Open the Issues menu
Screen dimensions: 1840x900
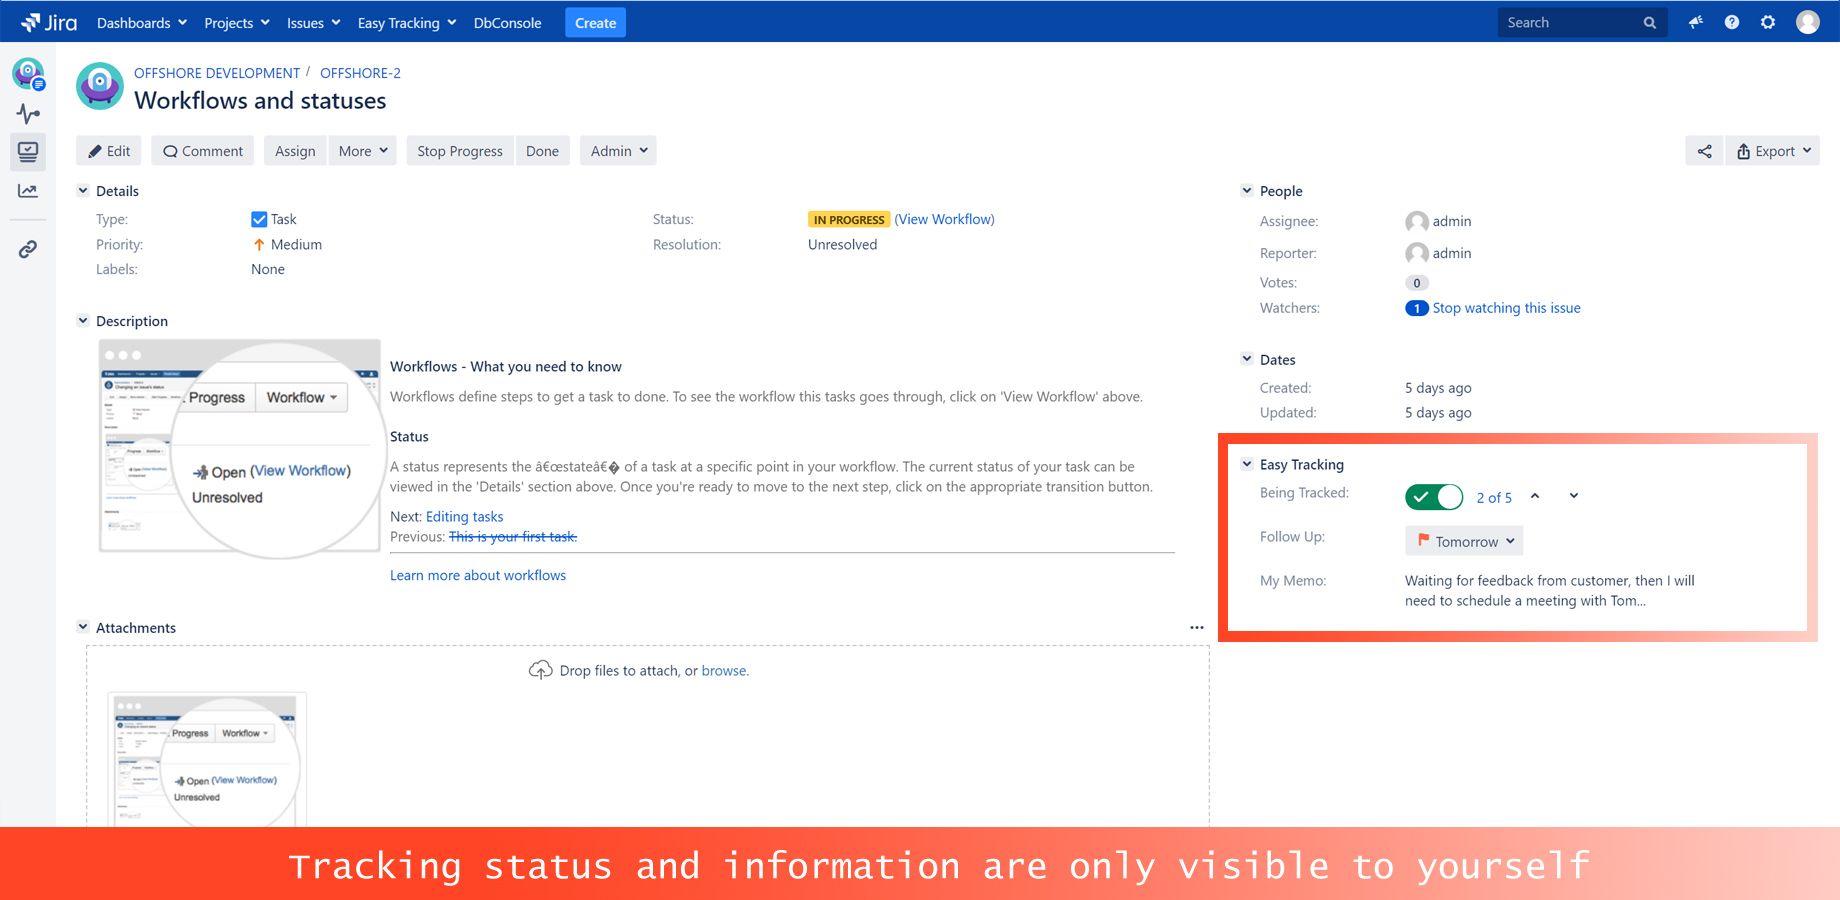click(x=314, y=22)
